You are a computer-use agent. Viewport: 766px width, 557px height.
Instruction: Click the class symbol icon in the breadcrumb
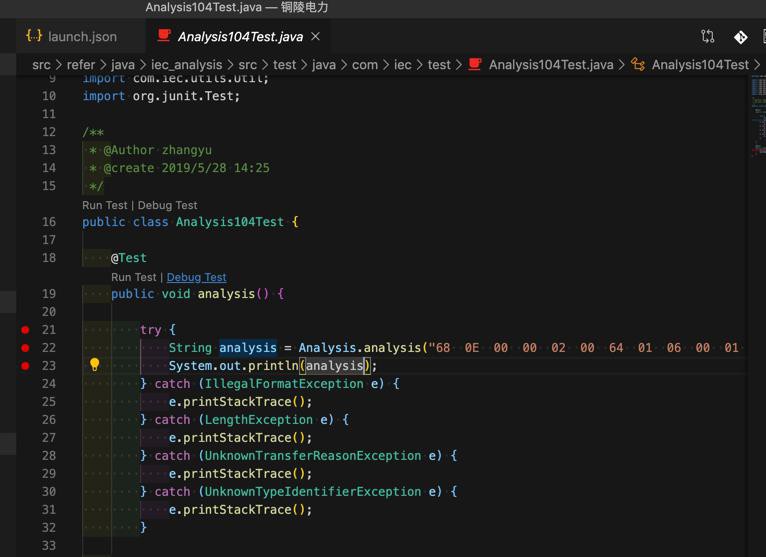(638, 64)
